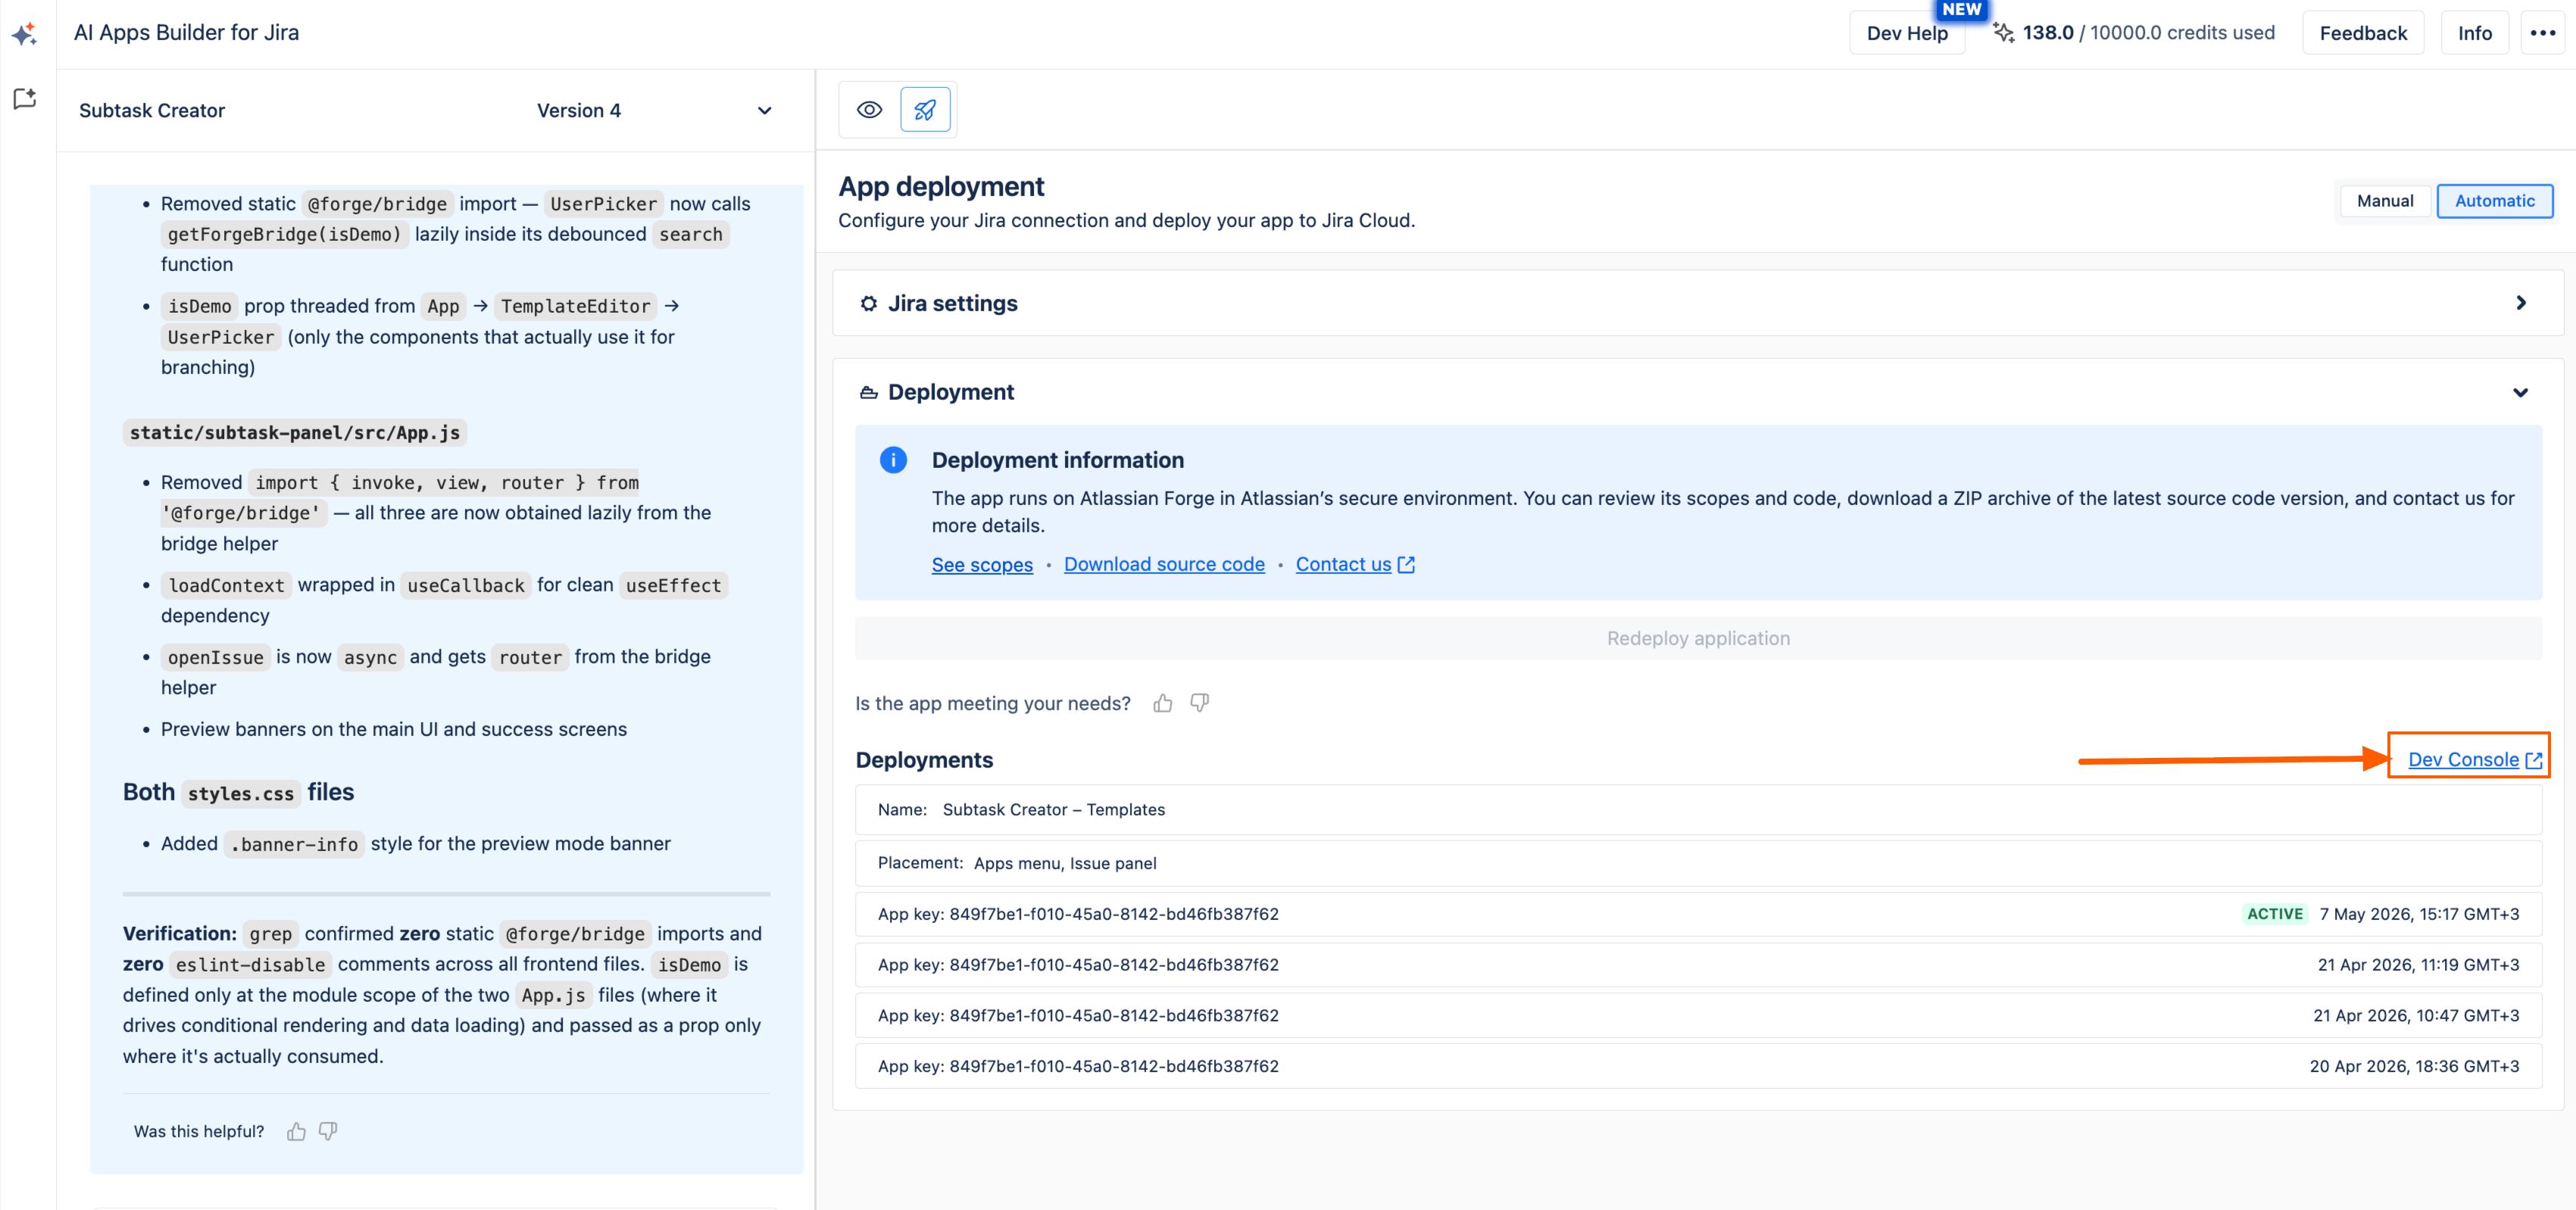
Task: Select the ACTIVE deployment dated 7 May 2026
Action: tap(1698, 914)
